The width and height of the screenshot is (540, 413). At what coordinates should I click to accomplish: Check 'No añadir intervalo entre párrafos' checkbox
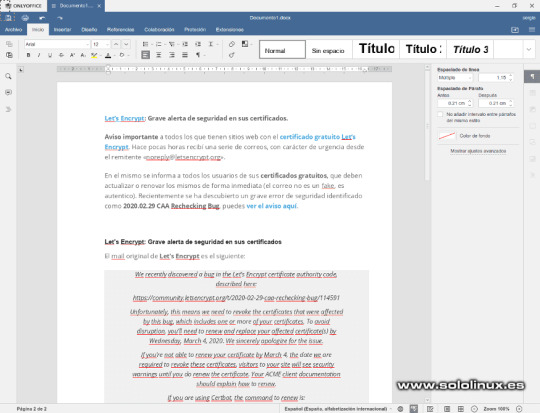[x=440, y=114]
